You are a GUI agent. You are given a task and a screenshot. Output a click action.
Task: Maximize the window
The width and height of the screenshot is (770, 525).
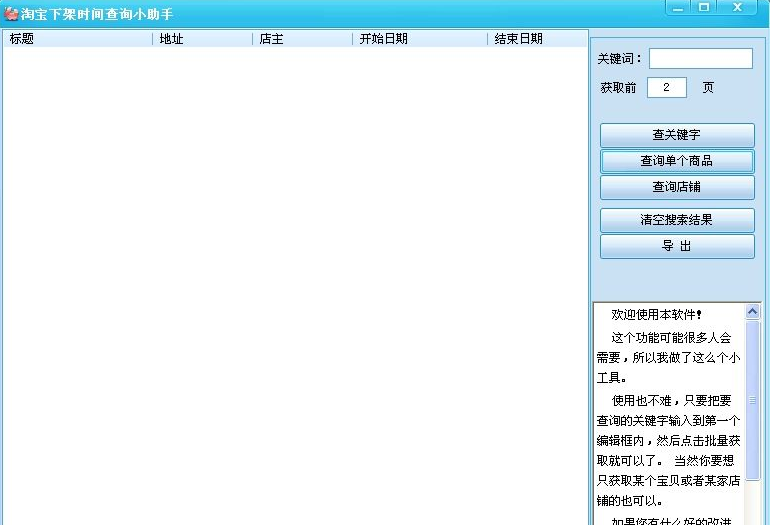coord(704,7)
